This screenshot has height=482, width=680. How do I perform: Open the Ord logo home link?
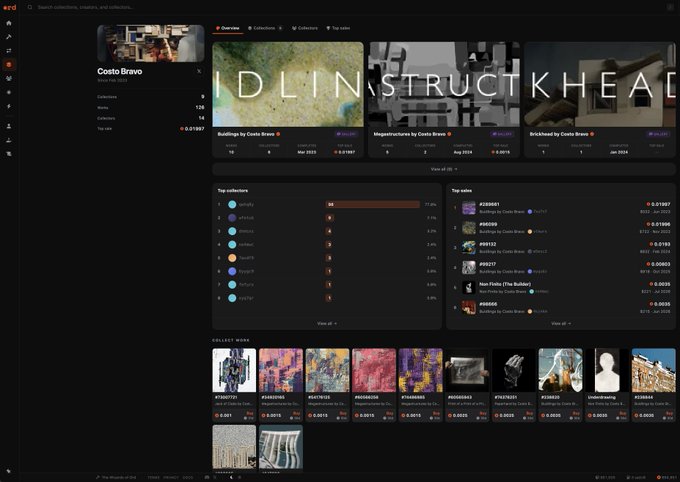[10, 7]
